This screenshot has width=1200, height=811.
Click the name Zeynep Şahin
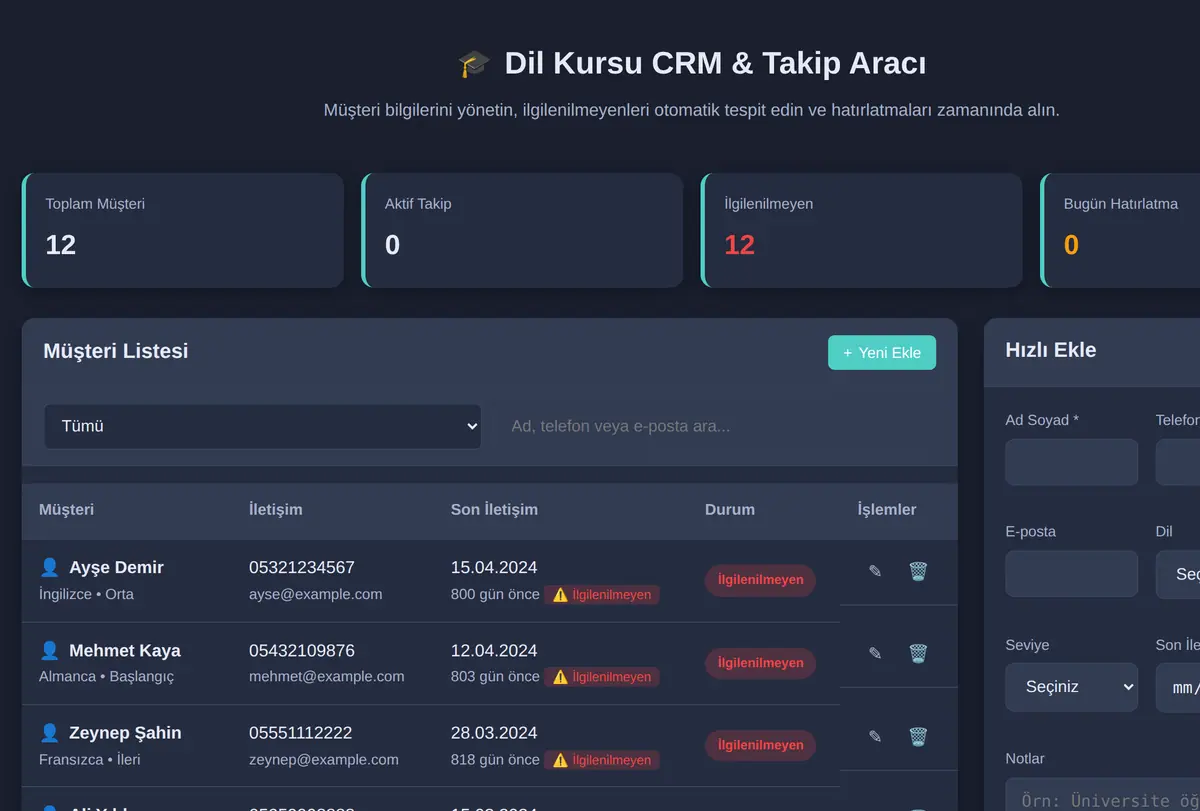(125, 732)
